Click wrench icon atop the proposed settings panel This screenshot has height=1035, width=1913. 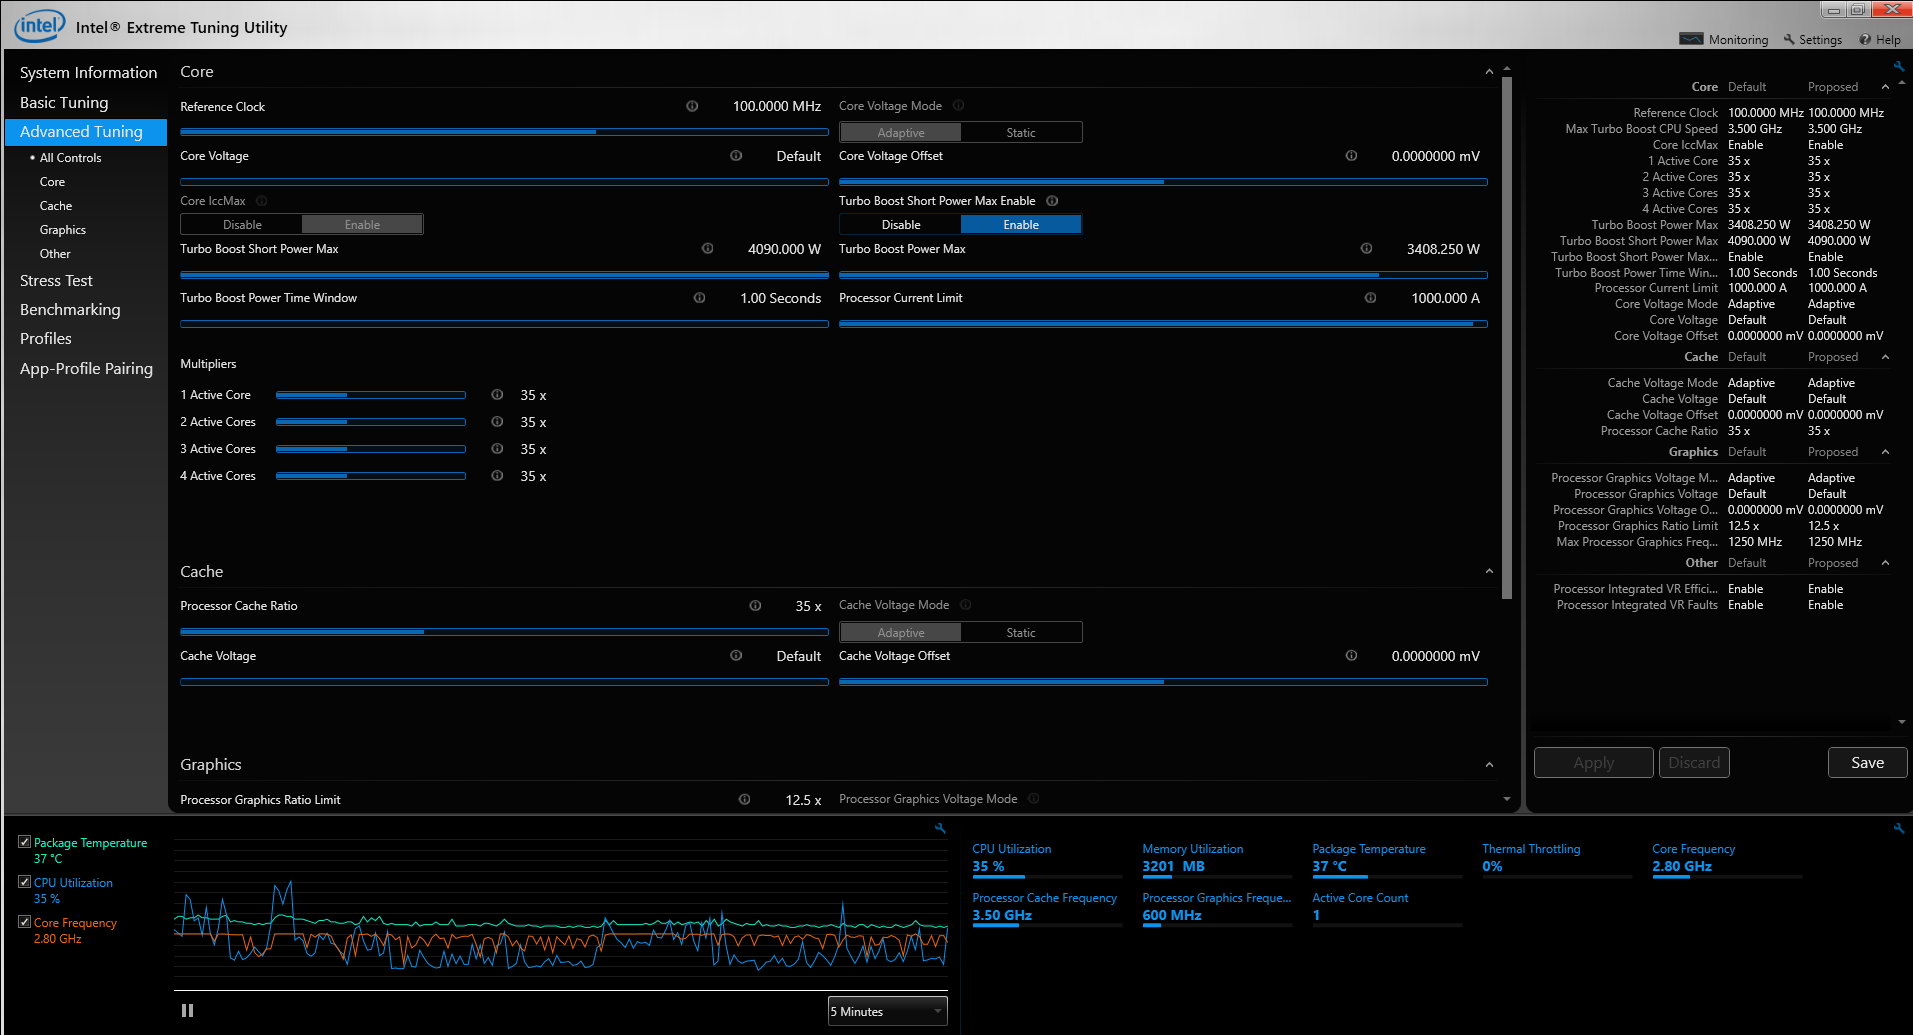1899,67
